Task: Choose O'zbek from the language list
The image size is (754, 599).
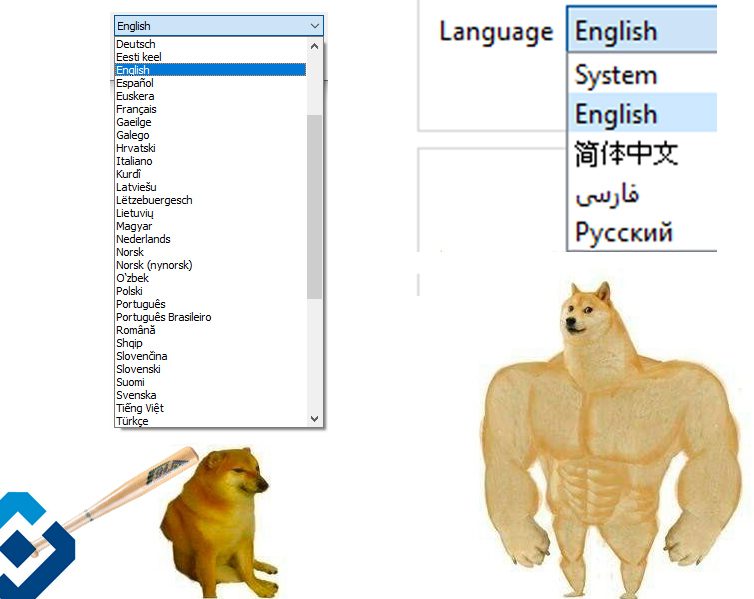Action: (211, 277)
